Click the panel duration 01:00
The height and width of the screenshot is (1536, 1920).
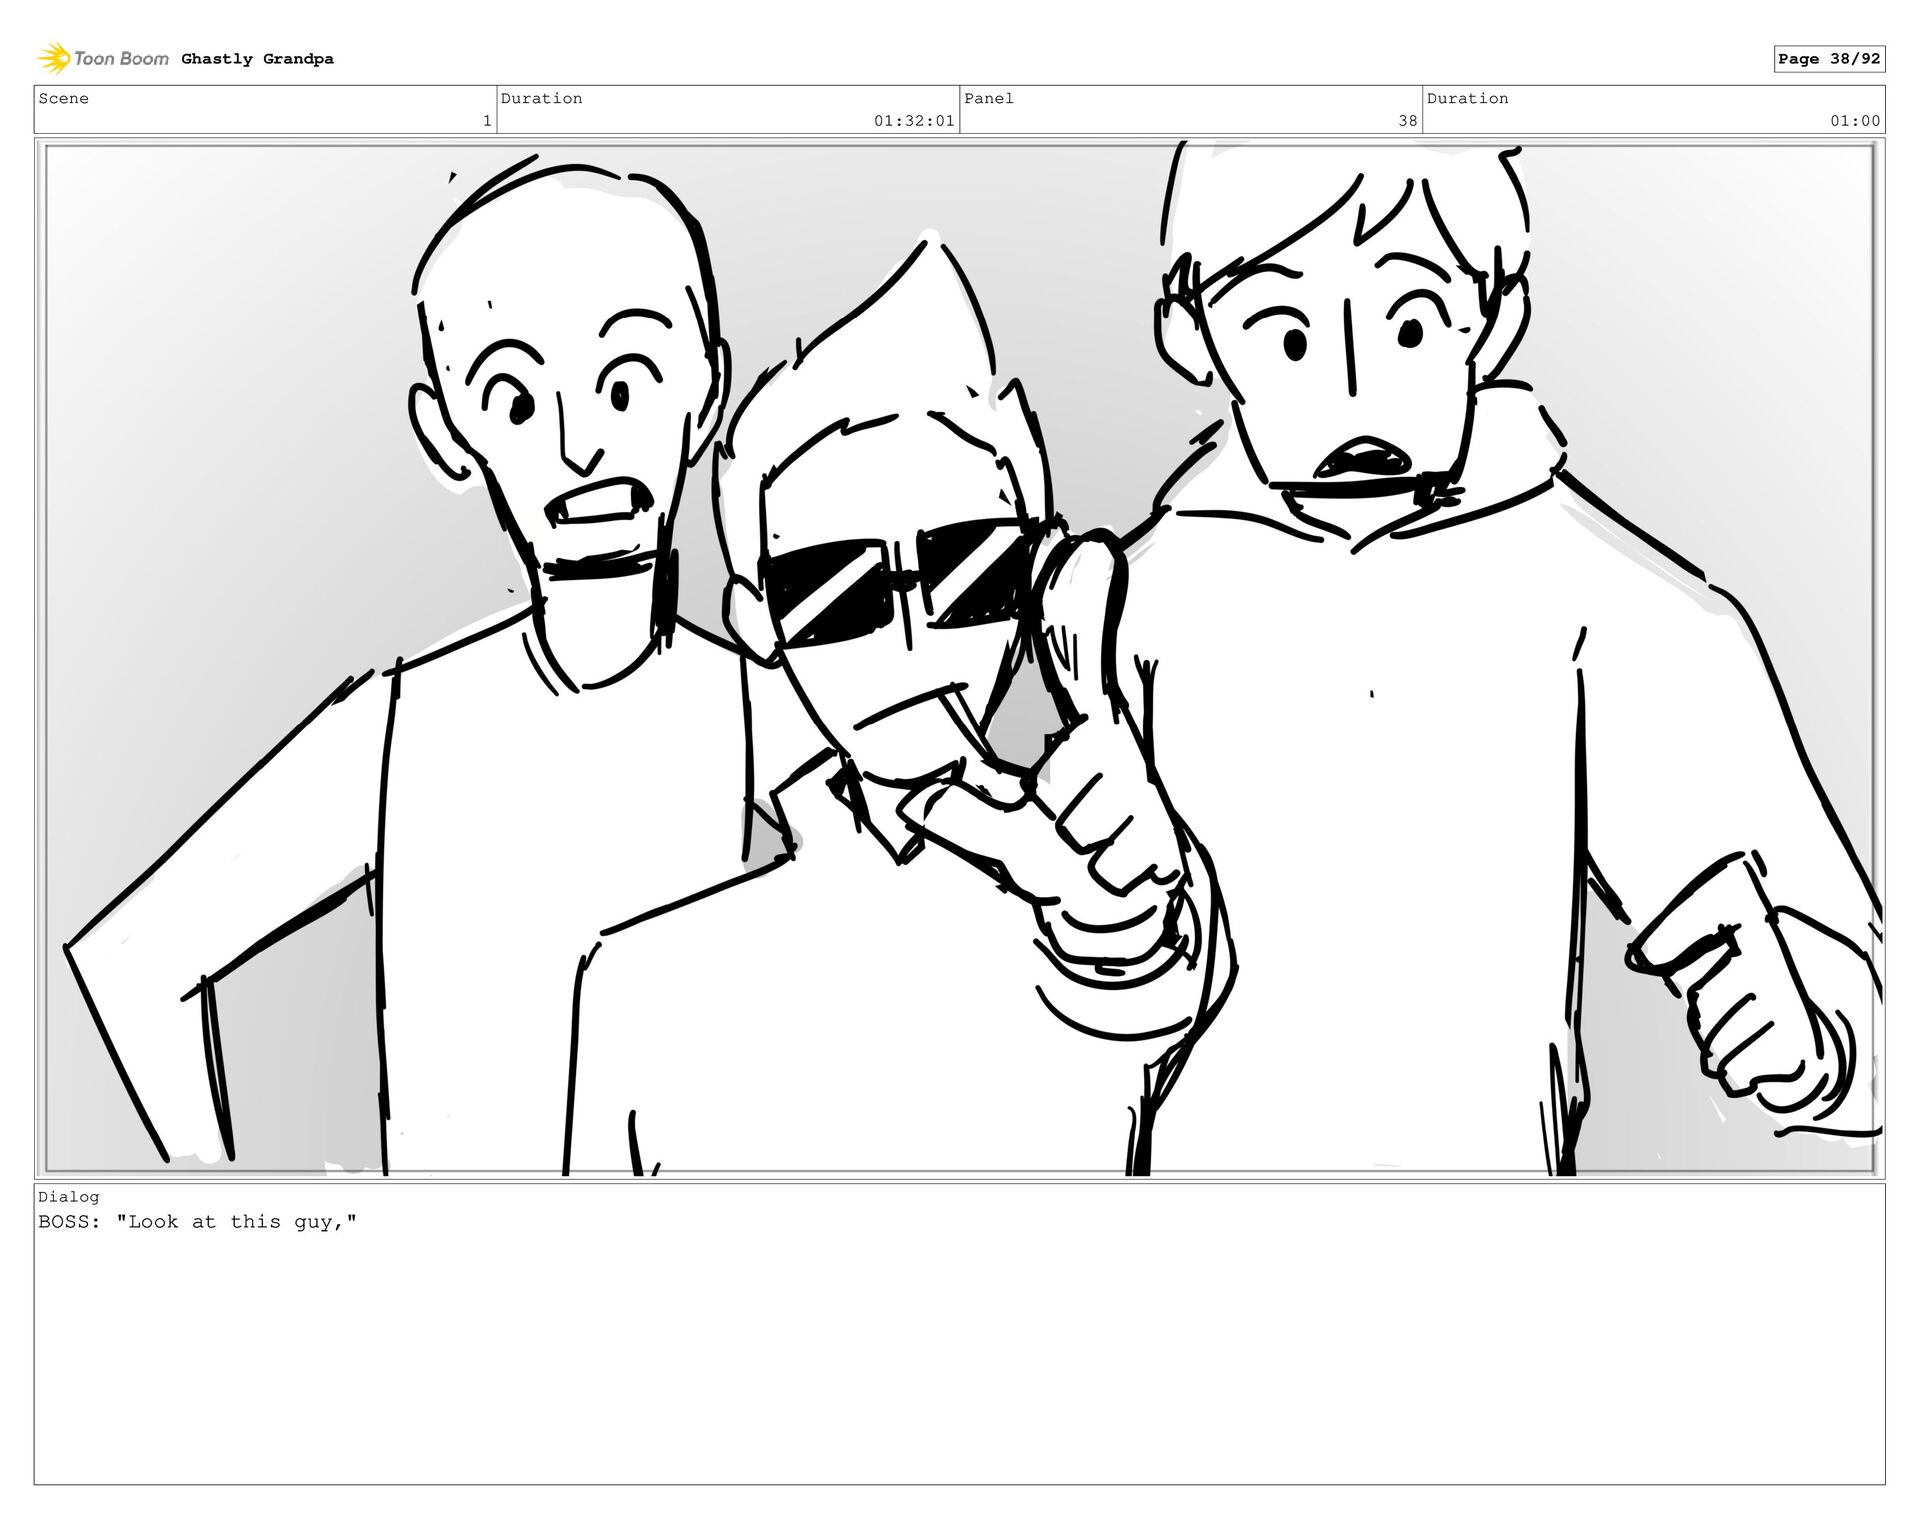[x=1855, y=121]
